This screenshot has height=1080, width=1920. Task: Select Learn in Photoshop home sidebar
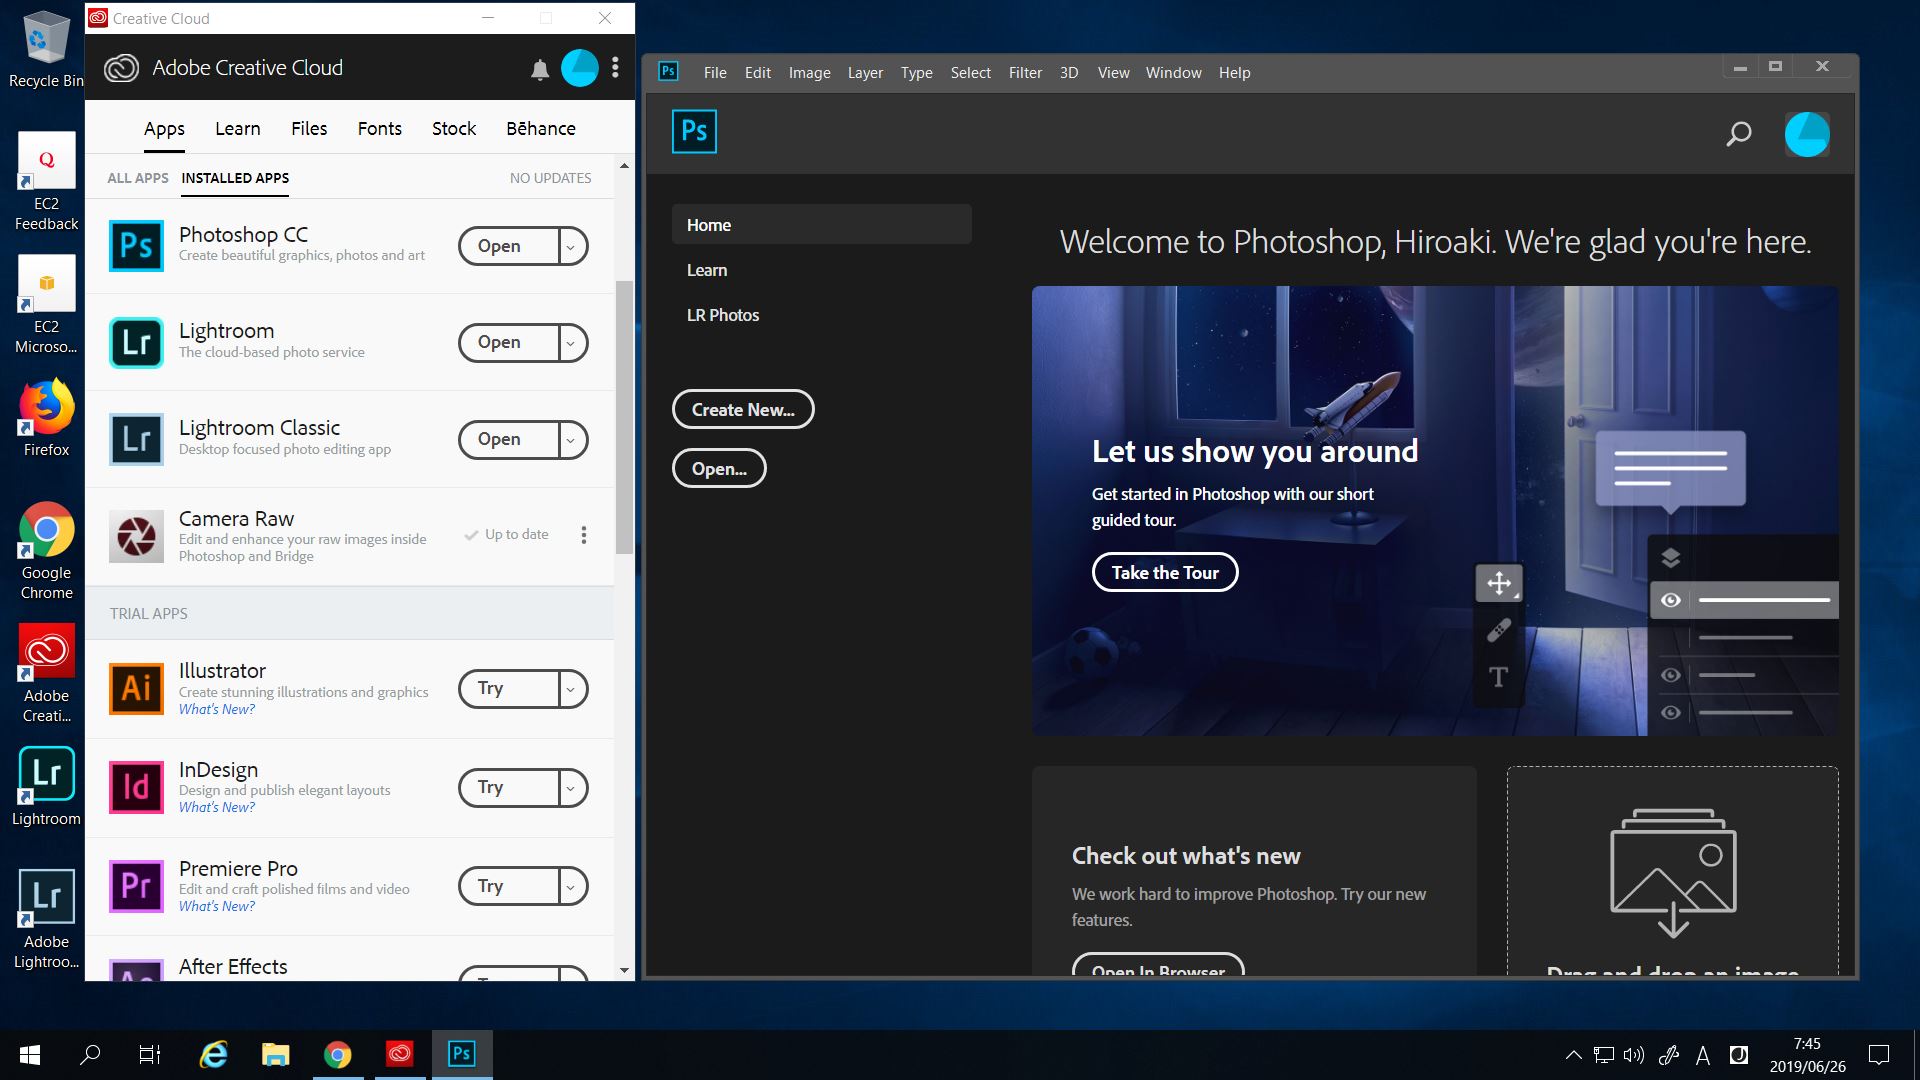point(707,270)
